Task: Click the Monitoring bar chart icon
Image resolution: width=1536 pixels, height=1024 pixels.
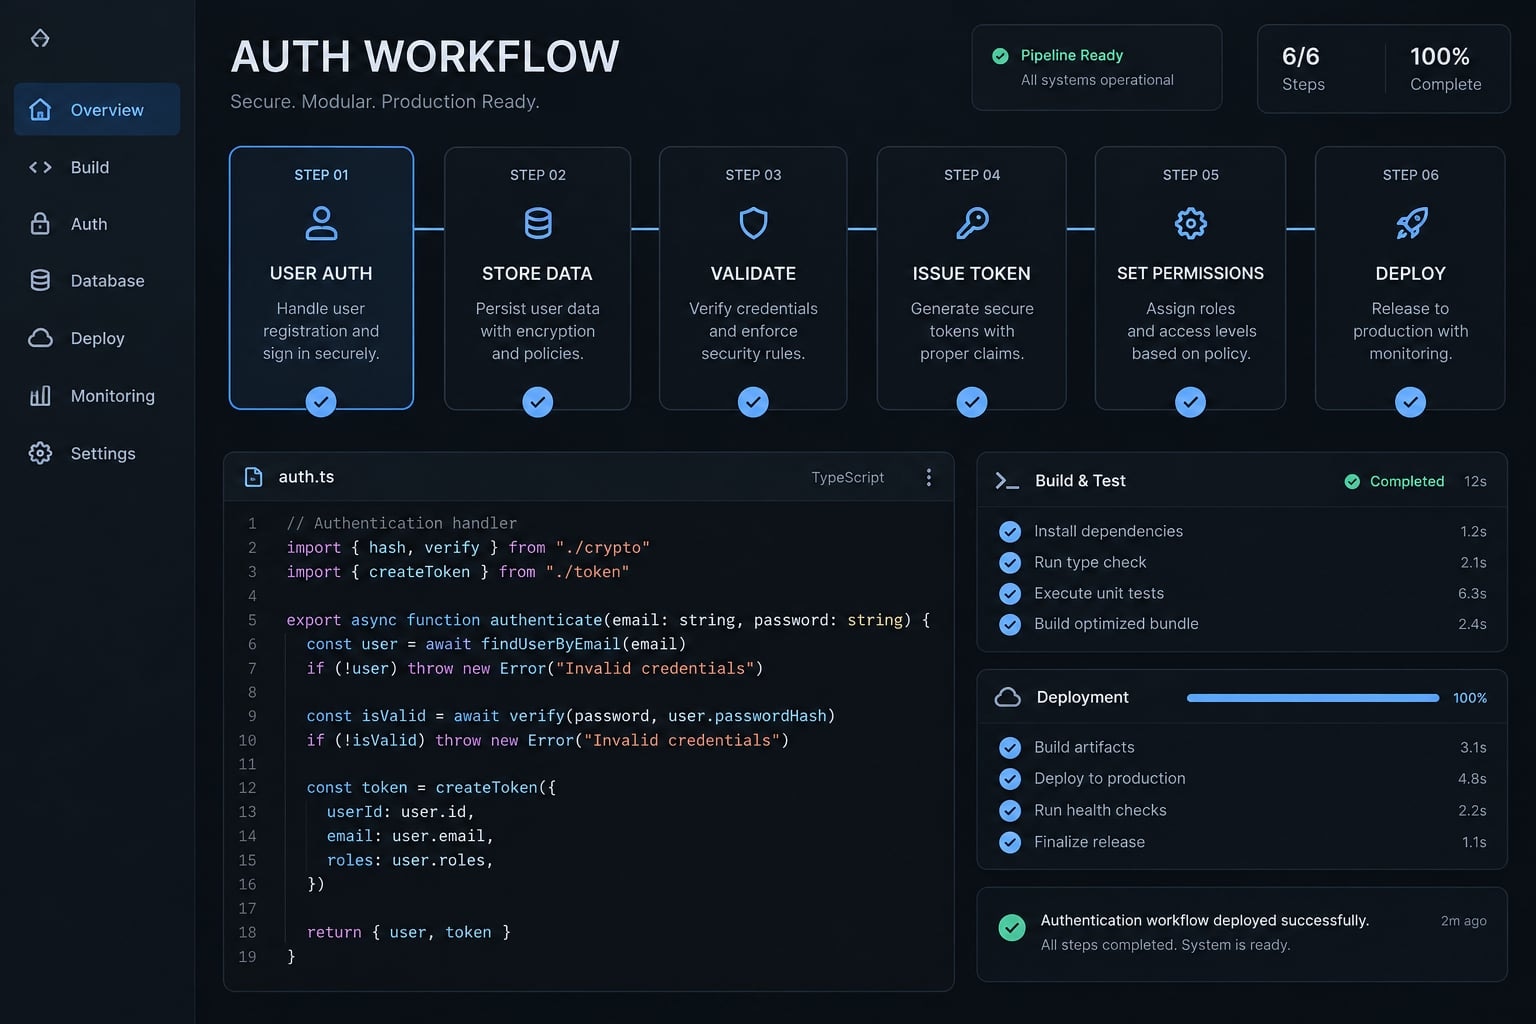Action: tap(40, 396)
